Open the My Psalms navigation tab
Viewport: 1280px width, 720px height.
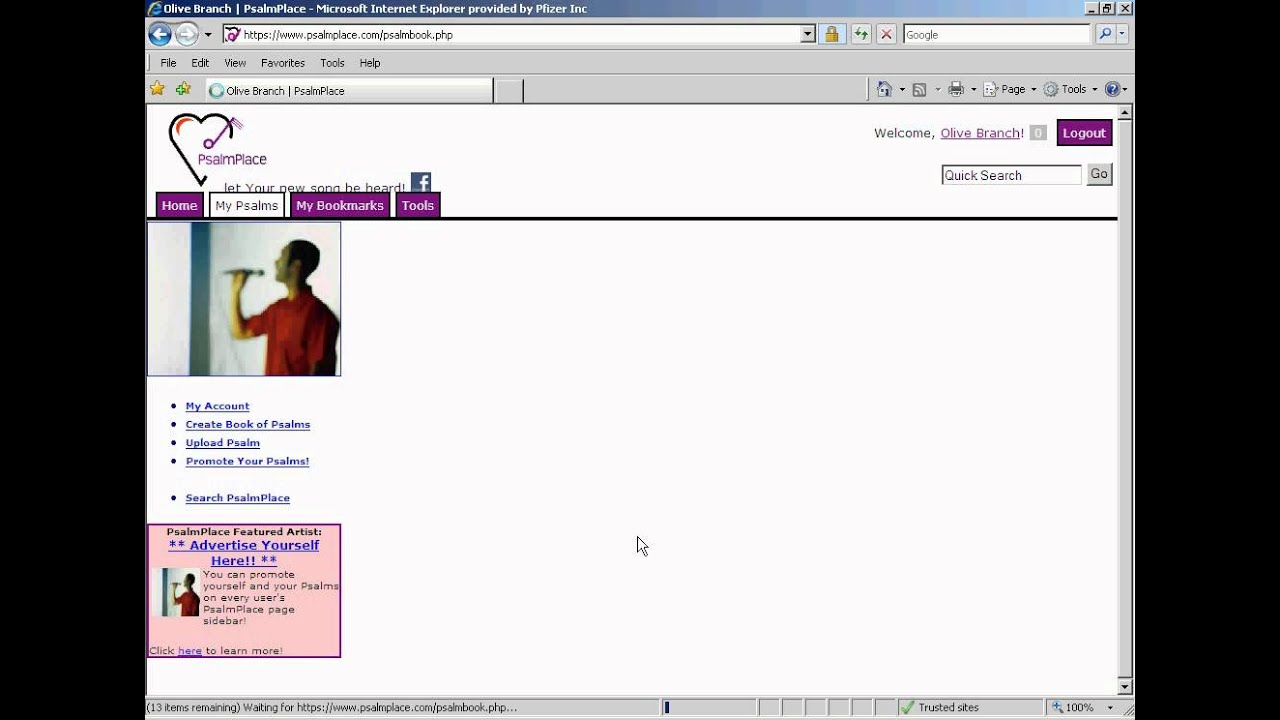[x=247, y=206]
